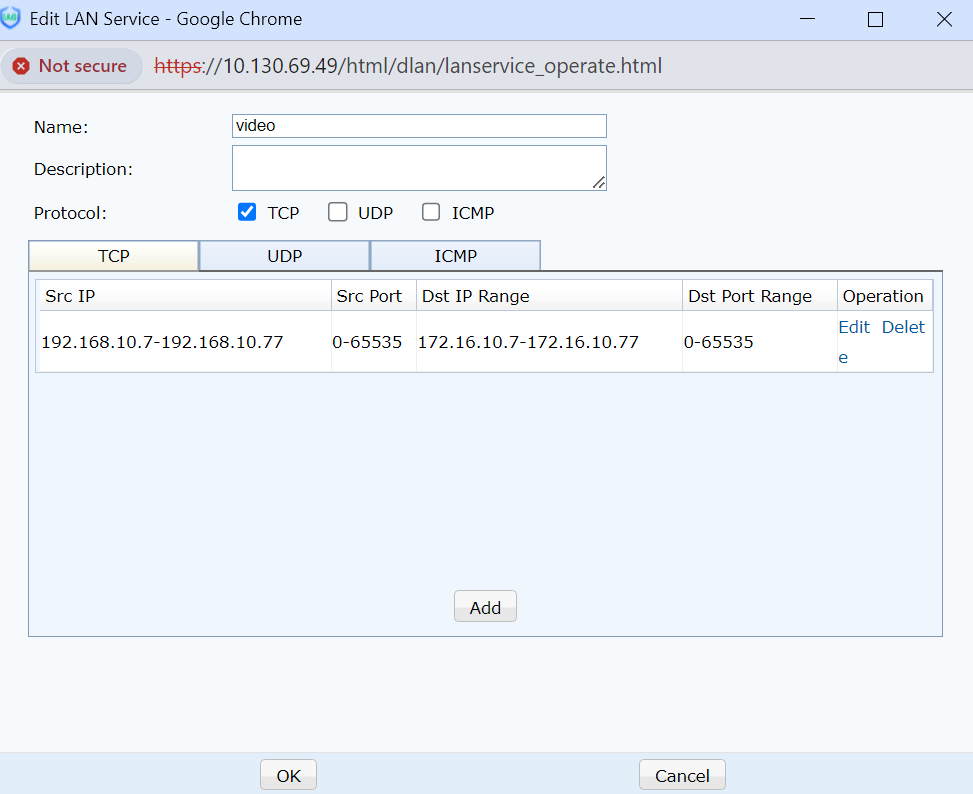Viewport: 973px width, 794px height.
Task: Focus the Name field containing video
Action: click(419, 126)
